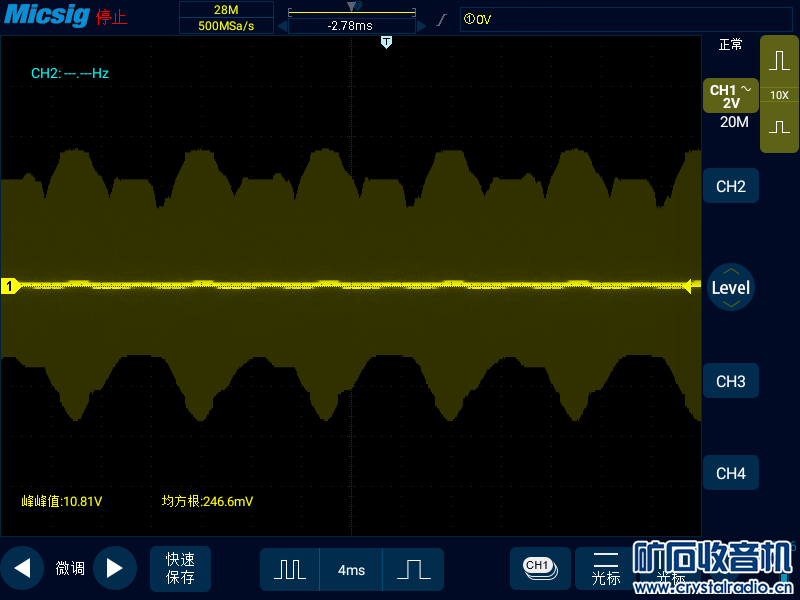Tap the Level trigger adjustment control

pos(731,287)
